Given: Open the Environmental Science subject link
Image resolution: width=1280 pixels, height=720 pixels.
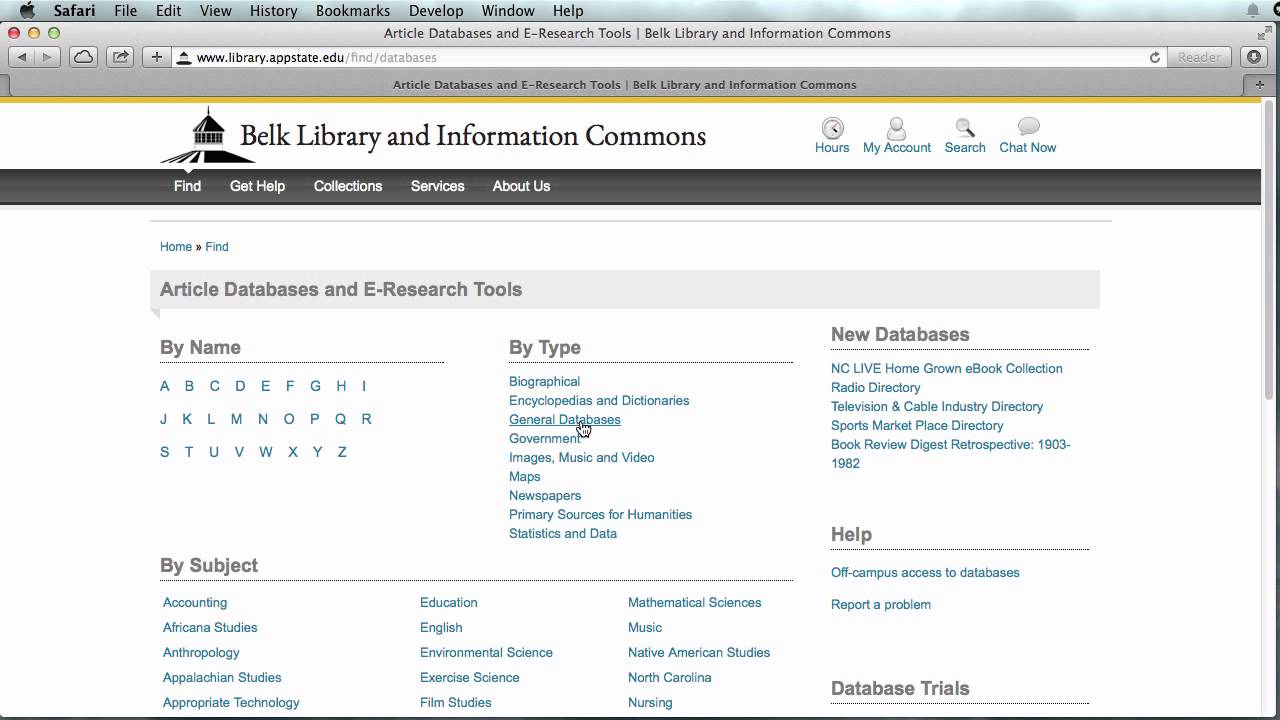Looking at the screenshot, I should click(x=486, y=653).
